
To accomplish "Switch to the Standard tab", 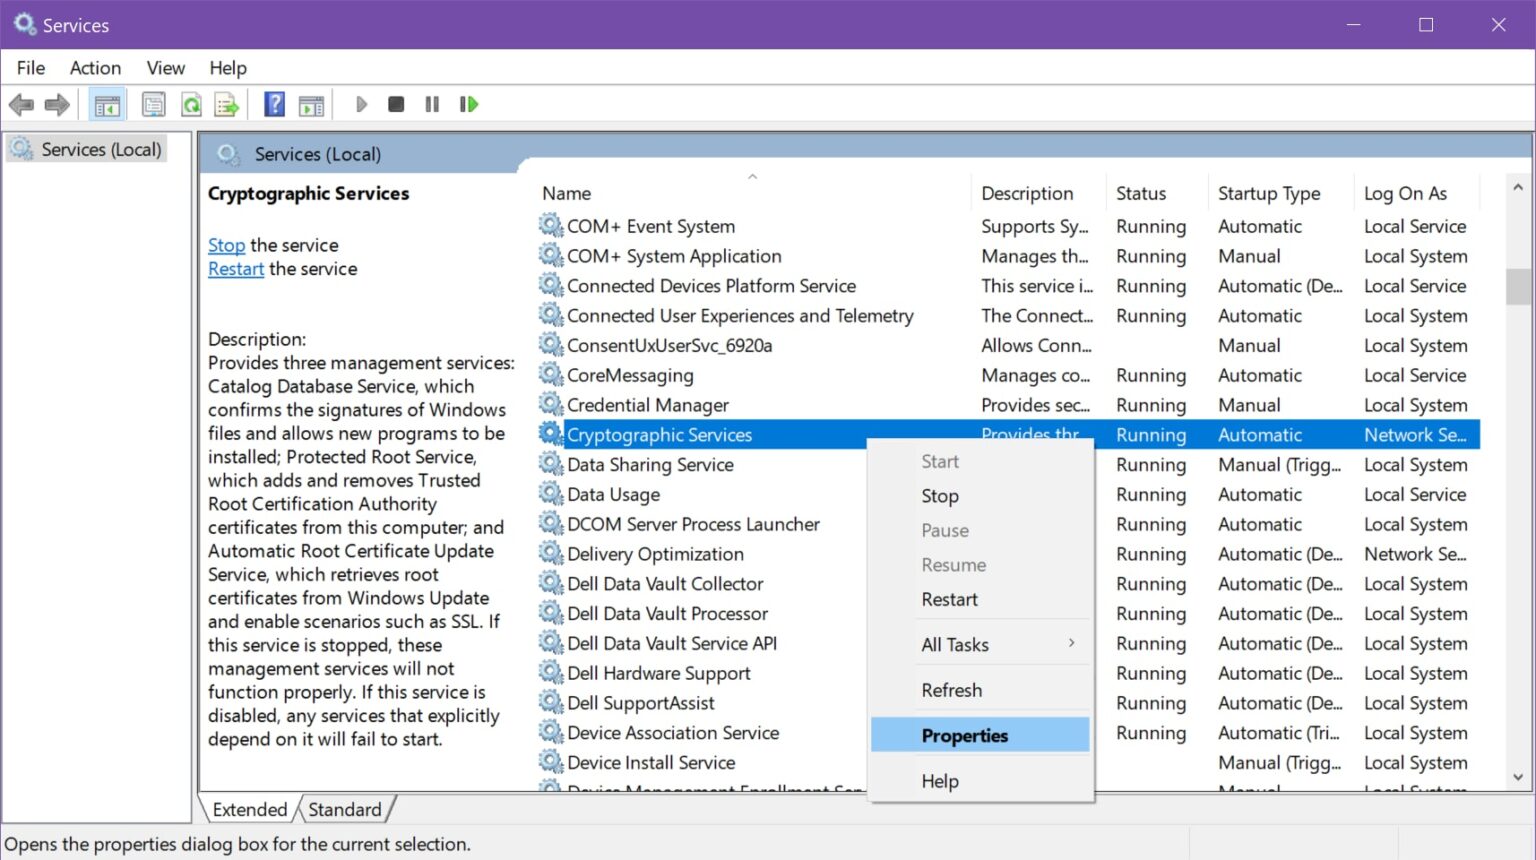I will pos(345,809).
